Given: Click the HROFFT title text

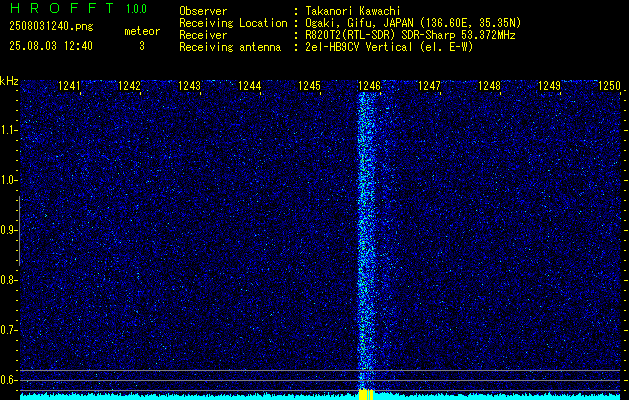Looking at the screenshot, I should pos(62,8).
